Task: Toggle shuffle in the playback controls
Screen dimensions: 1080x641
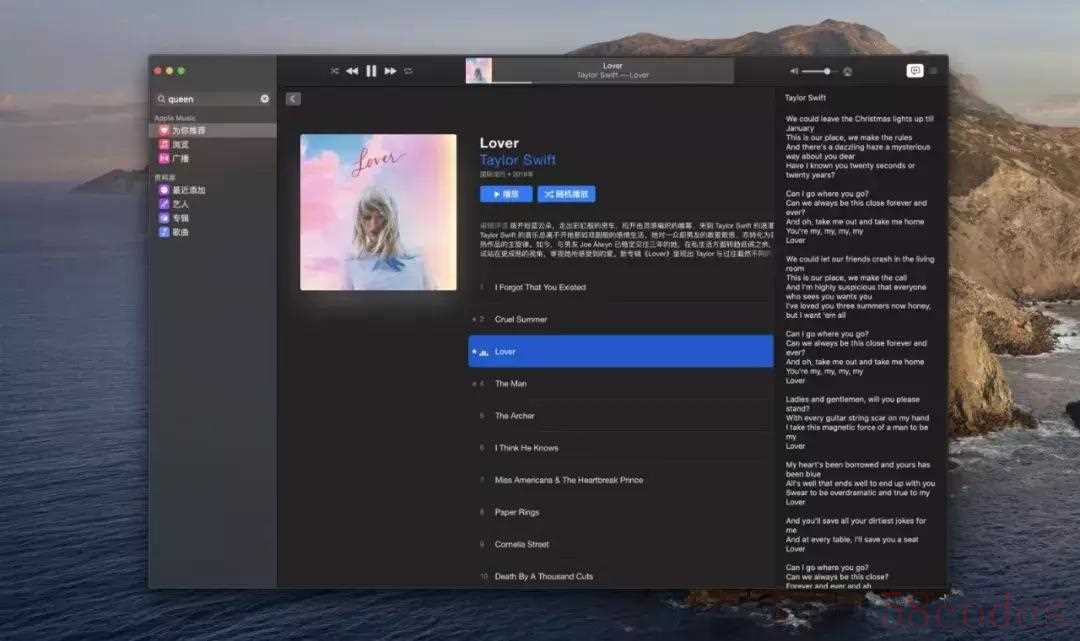Action: click(x=335, y=71)
